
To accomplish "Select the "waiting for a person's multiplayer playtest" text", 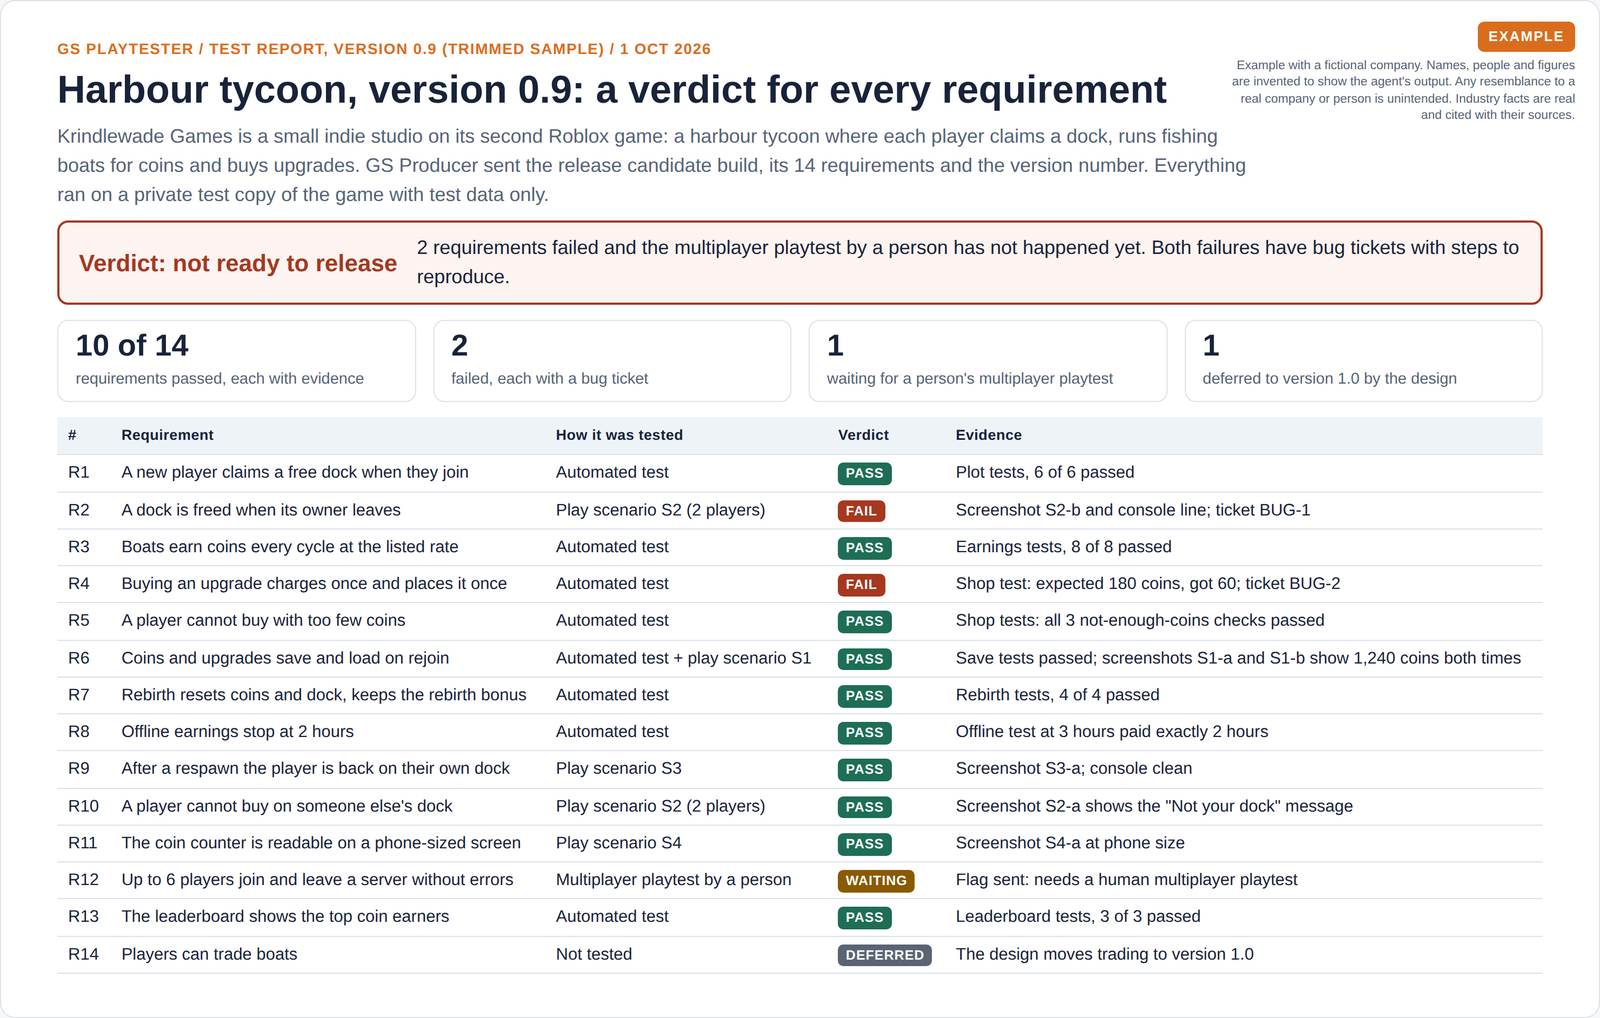I will [x=970, y=378].
